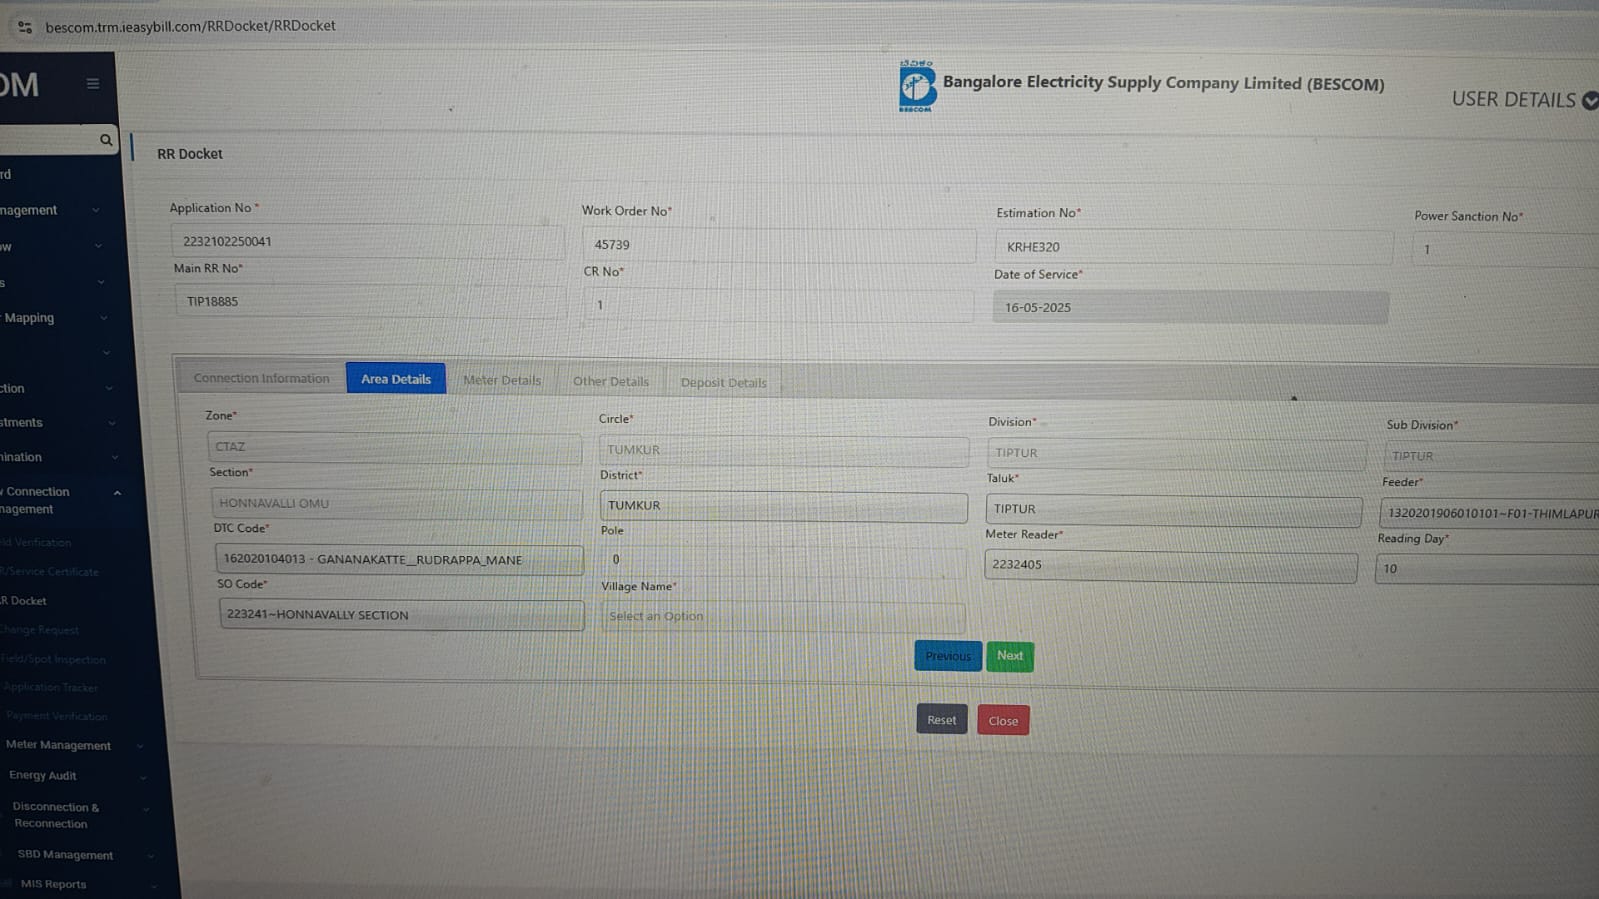
Task: Expand the MIS Reports sidebar menu
Action: [89, 884]
